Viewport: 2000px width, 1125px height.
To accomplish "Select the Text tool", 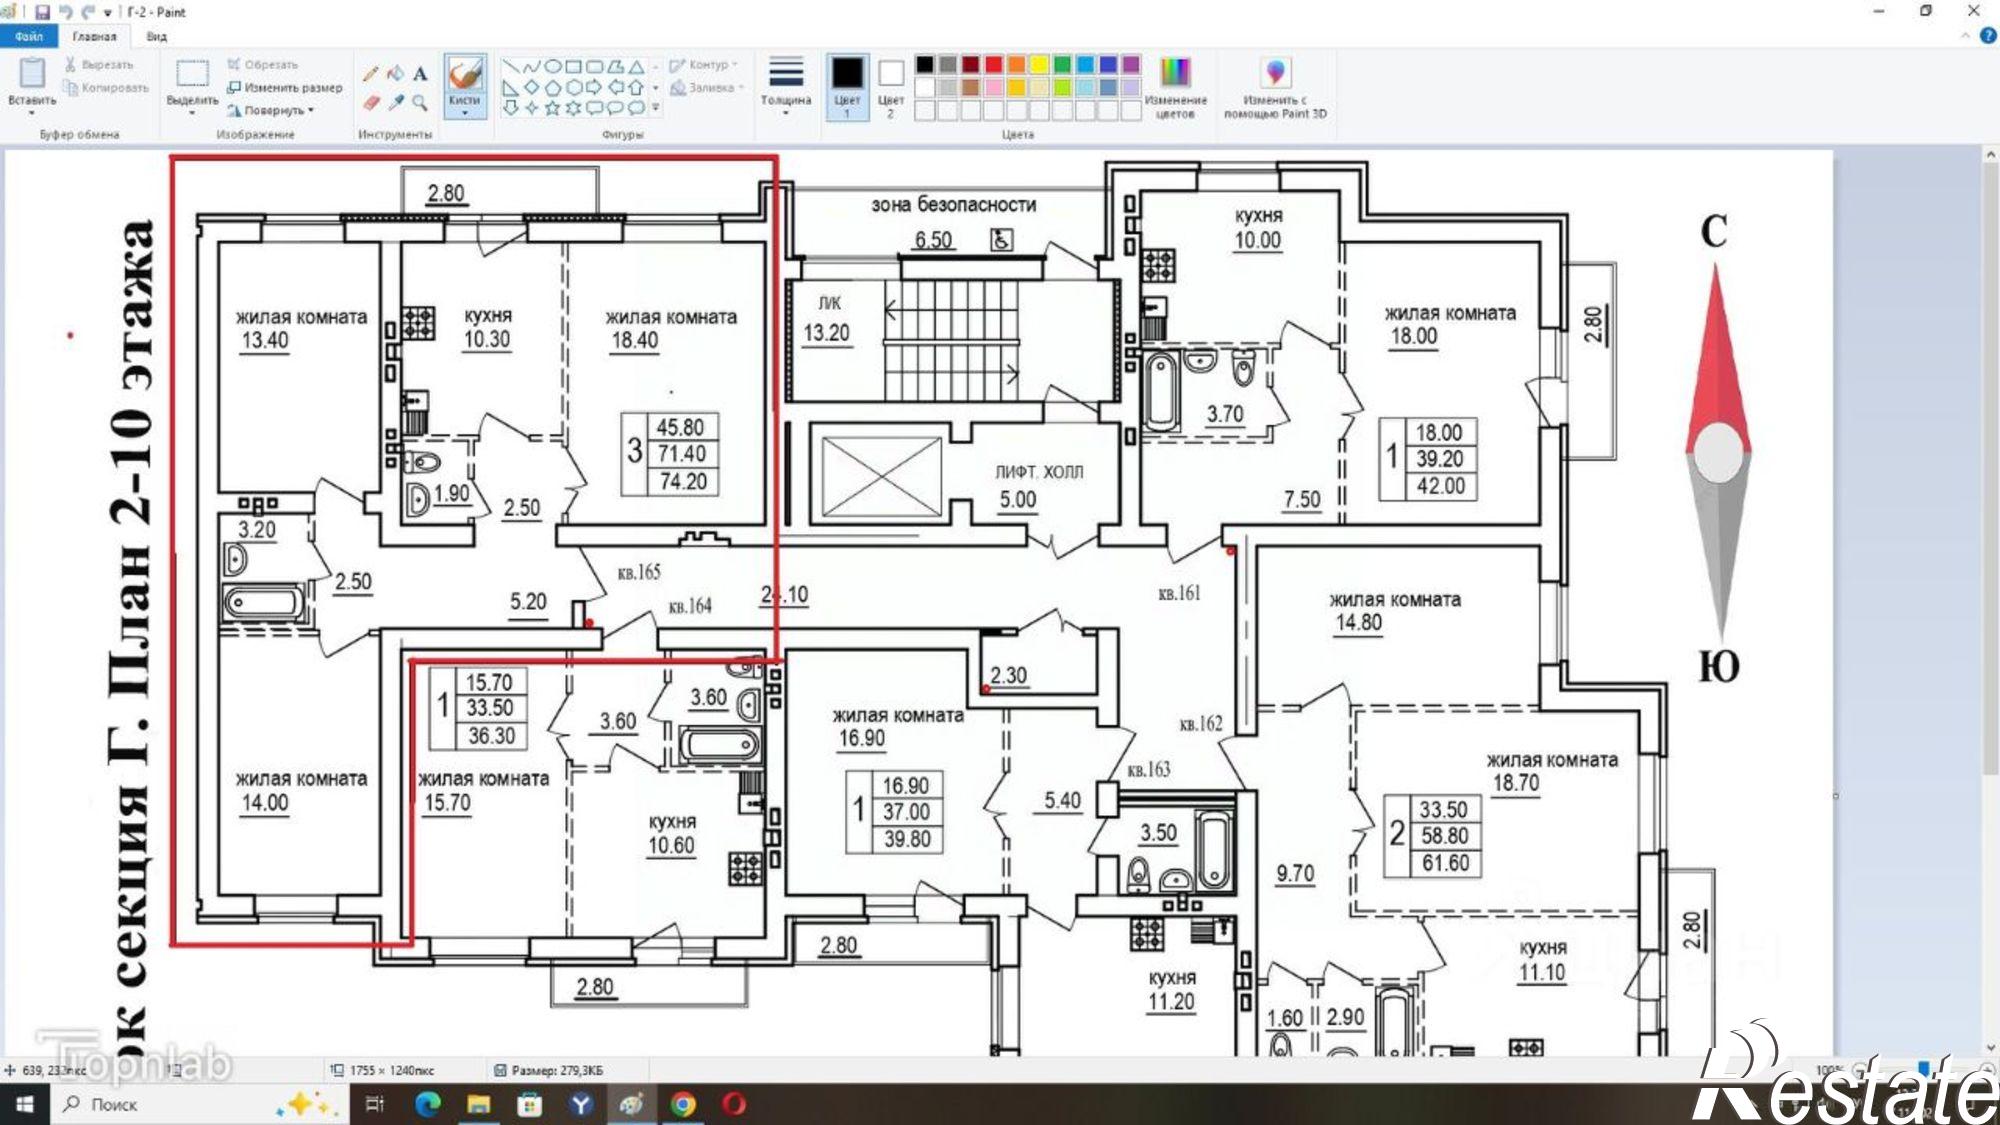I will coord(420,73).
